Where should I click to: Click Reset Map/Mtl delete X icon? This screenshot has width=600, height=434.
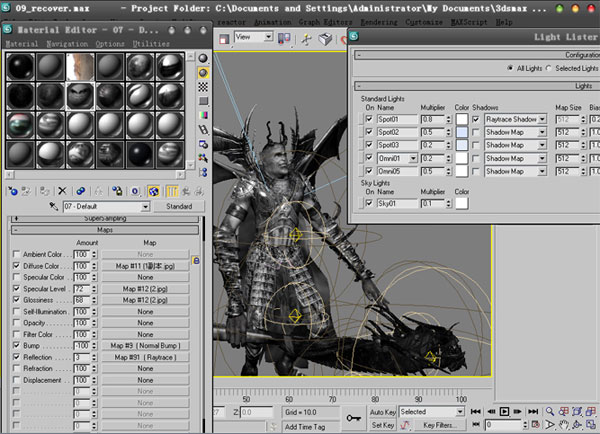pyautogui.click(x=62, y=189)
